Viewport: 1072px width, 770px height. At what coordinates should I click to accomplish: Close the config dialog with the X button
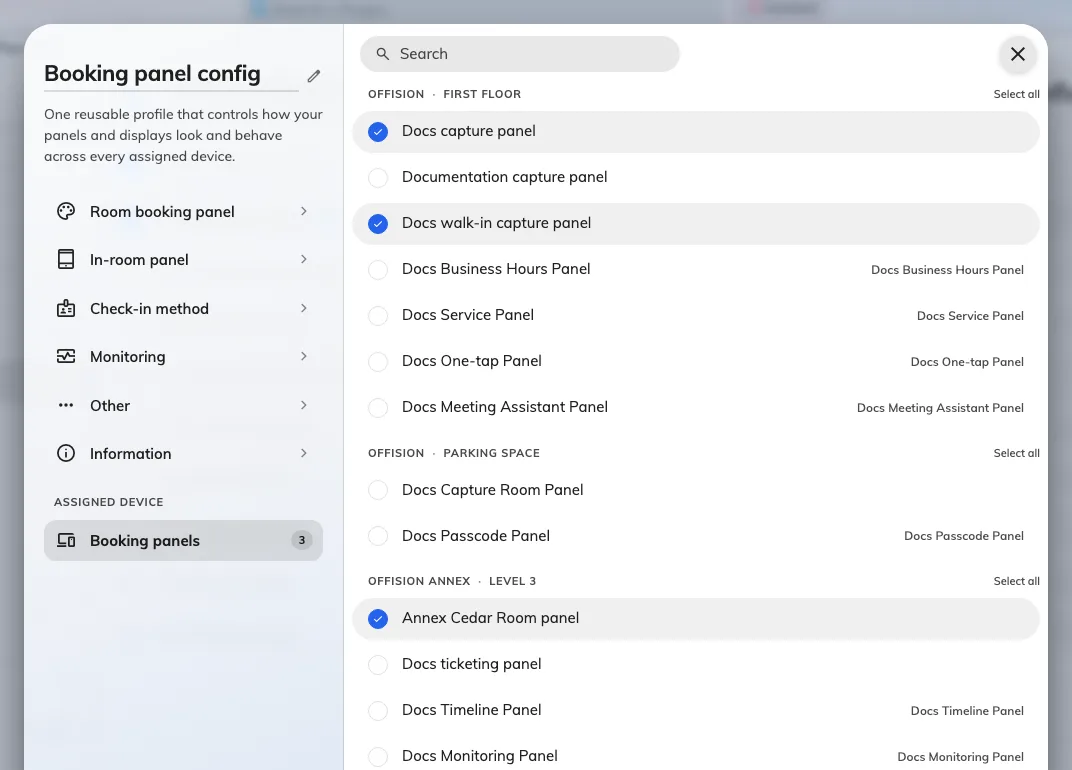tap(1017, 54)
